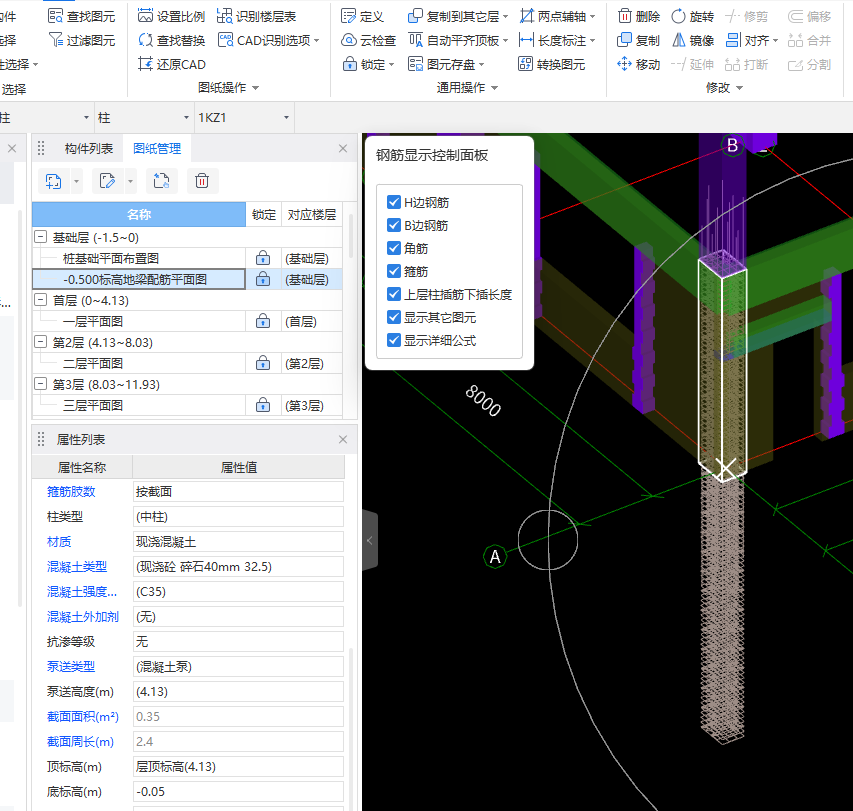The image size is (853, 811).
Task: Open the 识别楼层表 tool
Action: [x=256, y=16]
